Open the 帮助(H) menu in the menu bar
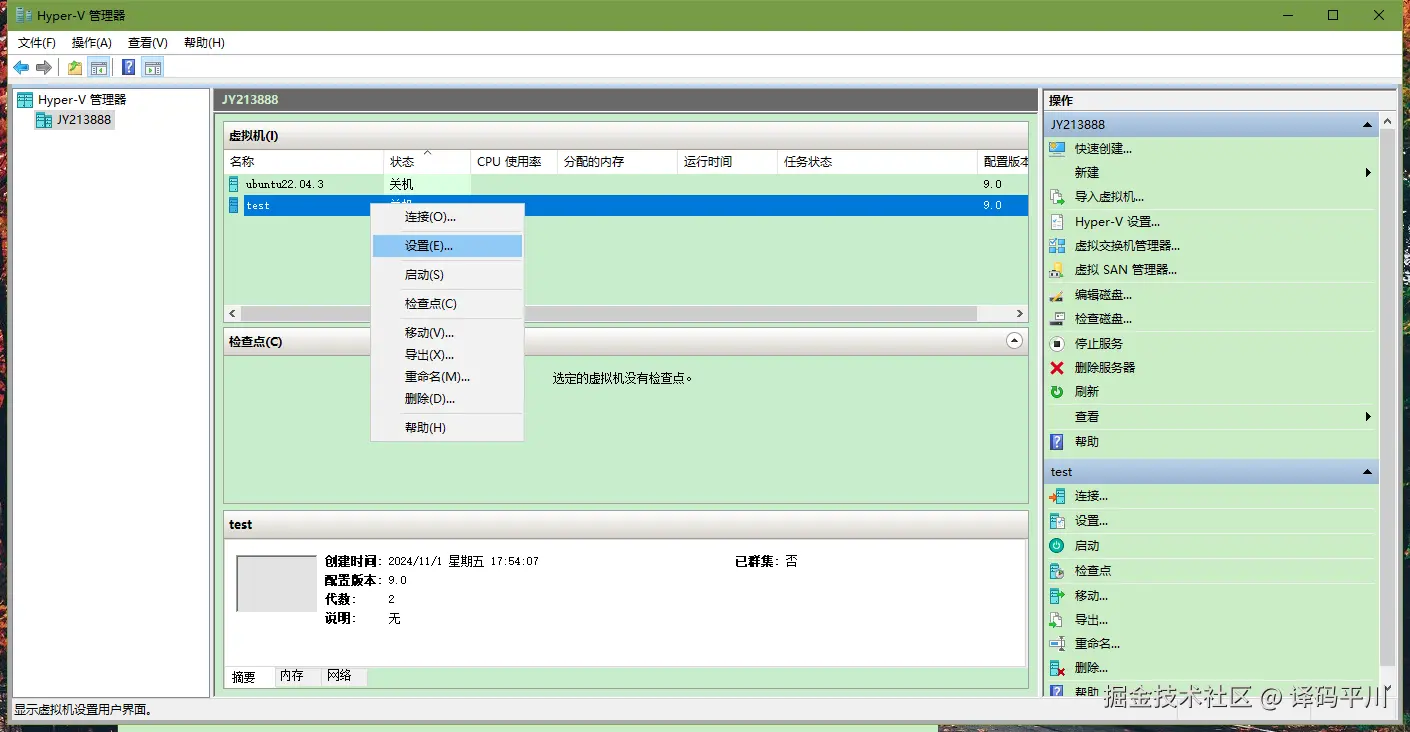Screen dimensions: 1410x732 (204, 42)
